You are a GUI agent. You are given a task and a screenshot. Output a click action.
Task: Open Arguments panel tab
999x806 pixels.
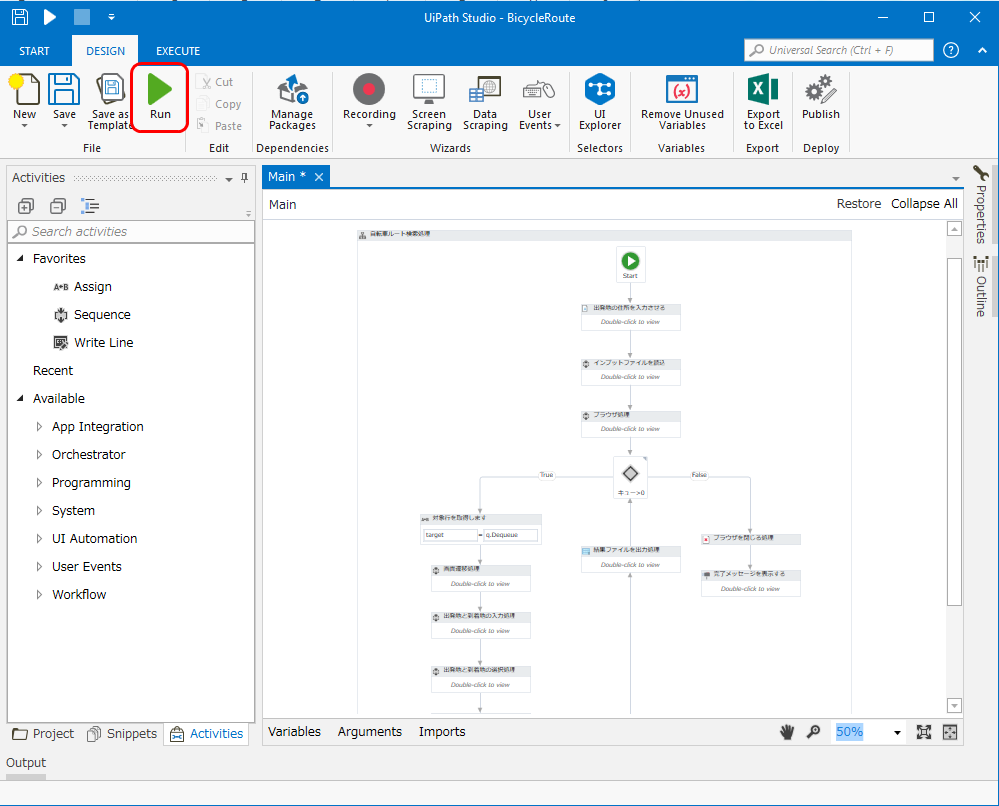370,731
